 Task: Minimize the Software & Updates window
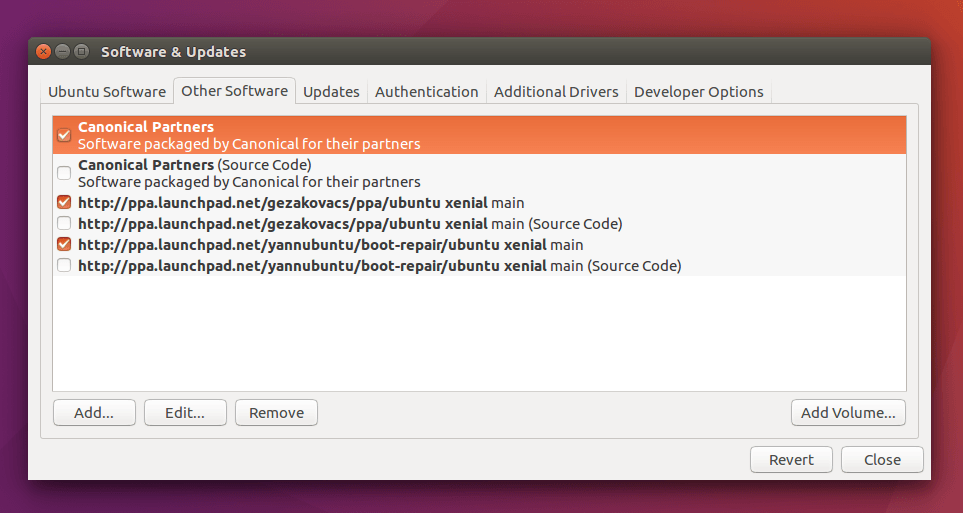click(x=62, y=52)
